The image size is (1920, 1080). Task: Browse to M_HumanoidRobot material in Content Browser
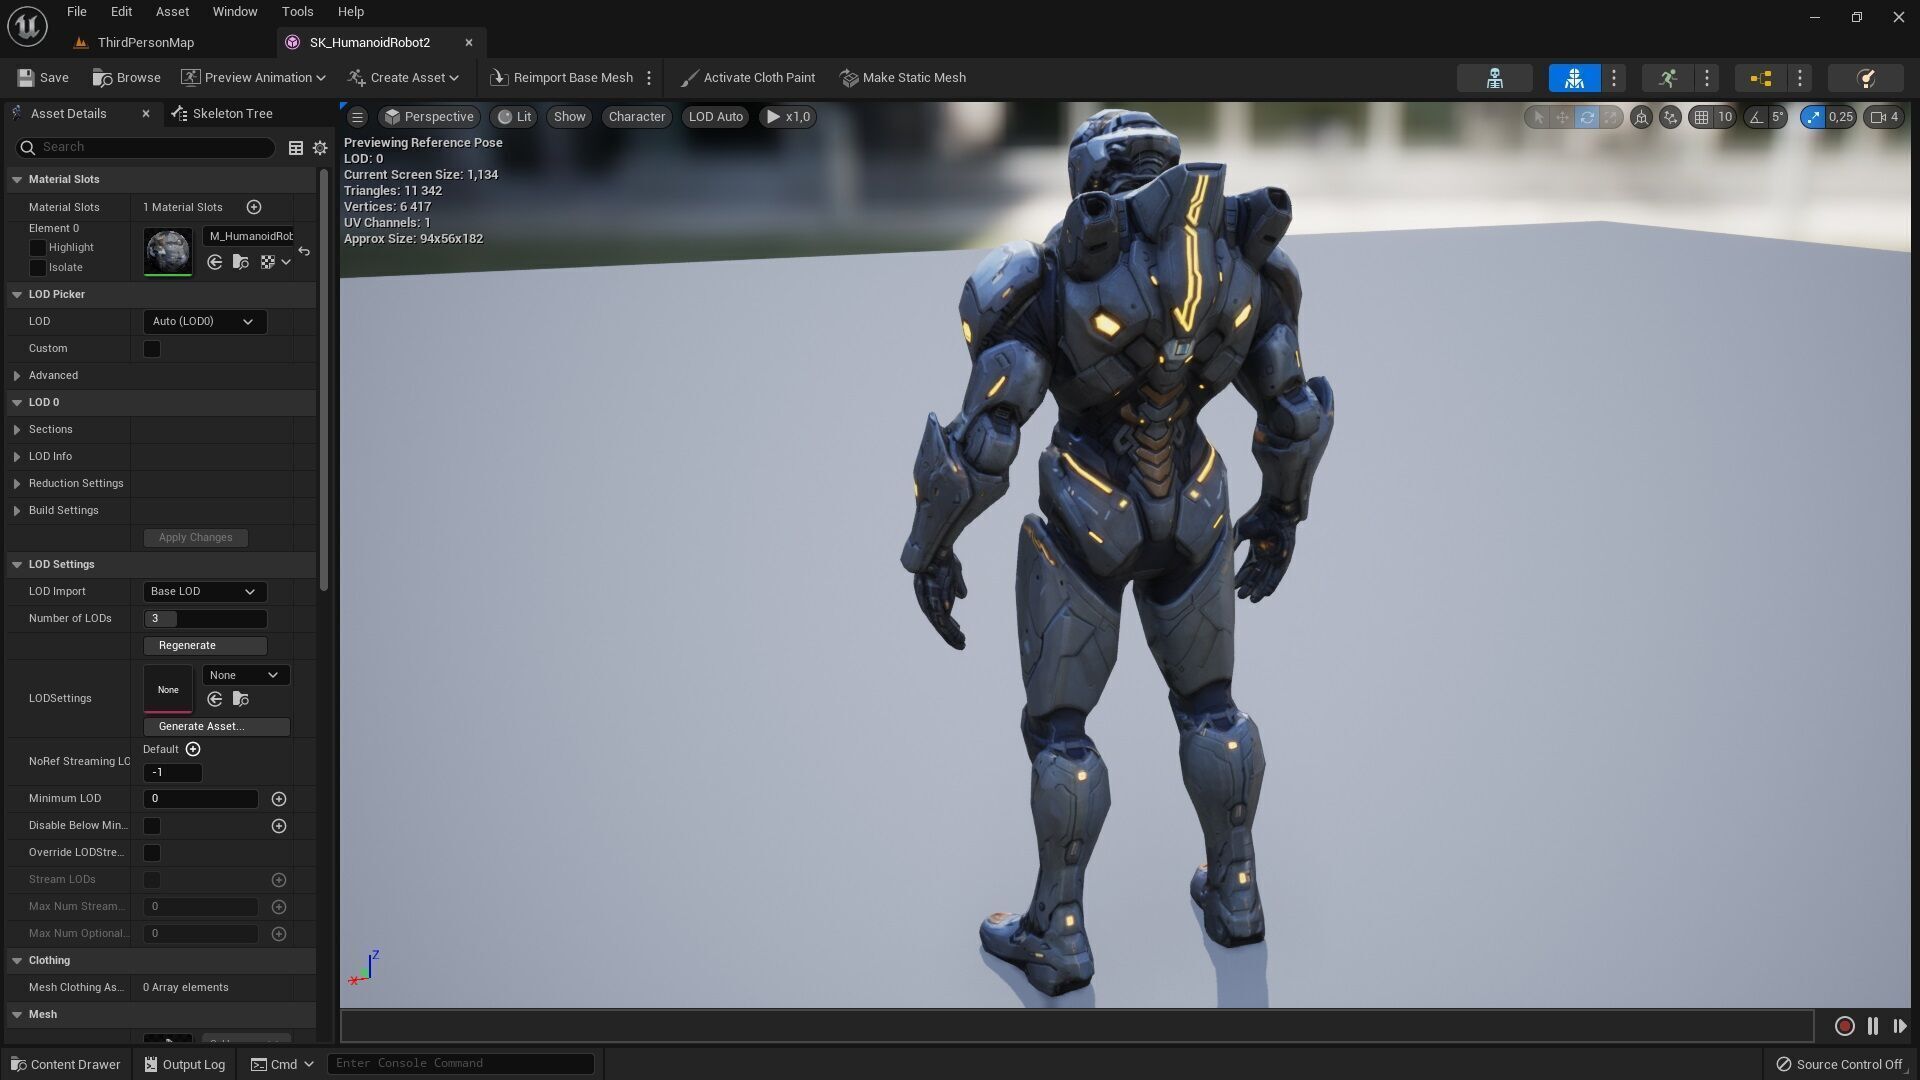coord(240,262)
